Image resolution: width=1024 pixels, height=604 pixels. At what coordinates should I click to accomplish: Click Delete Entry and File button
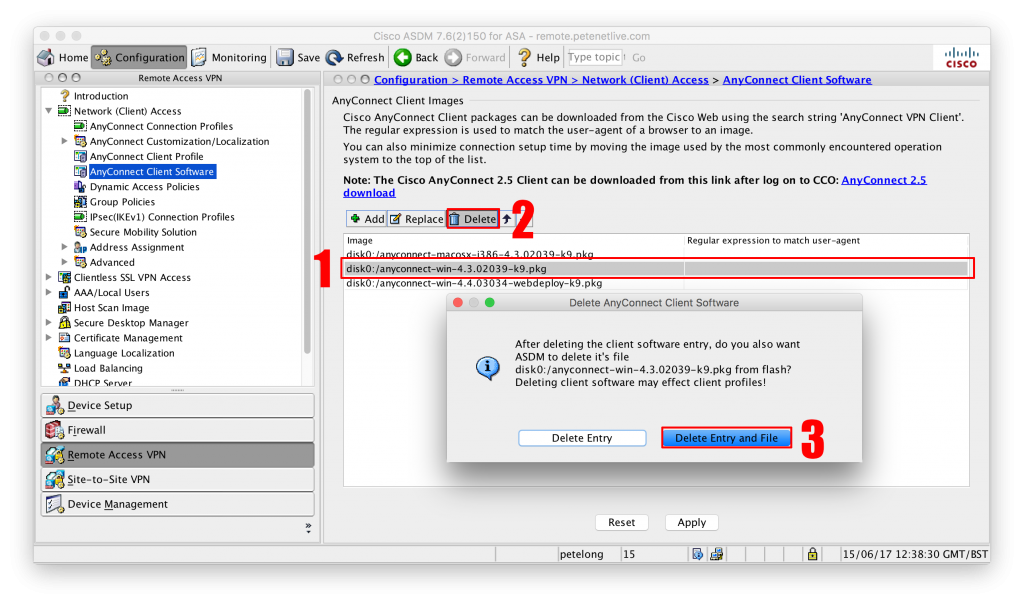(x=726, y=438)
